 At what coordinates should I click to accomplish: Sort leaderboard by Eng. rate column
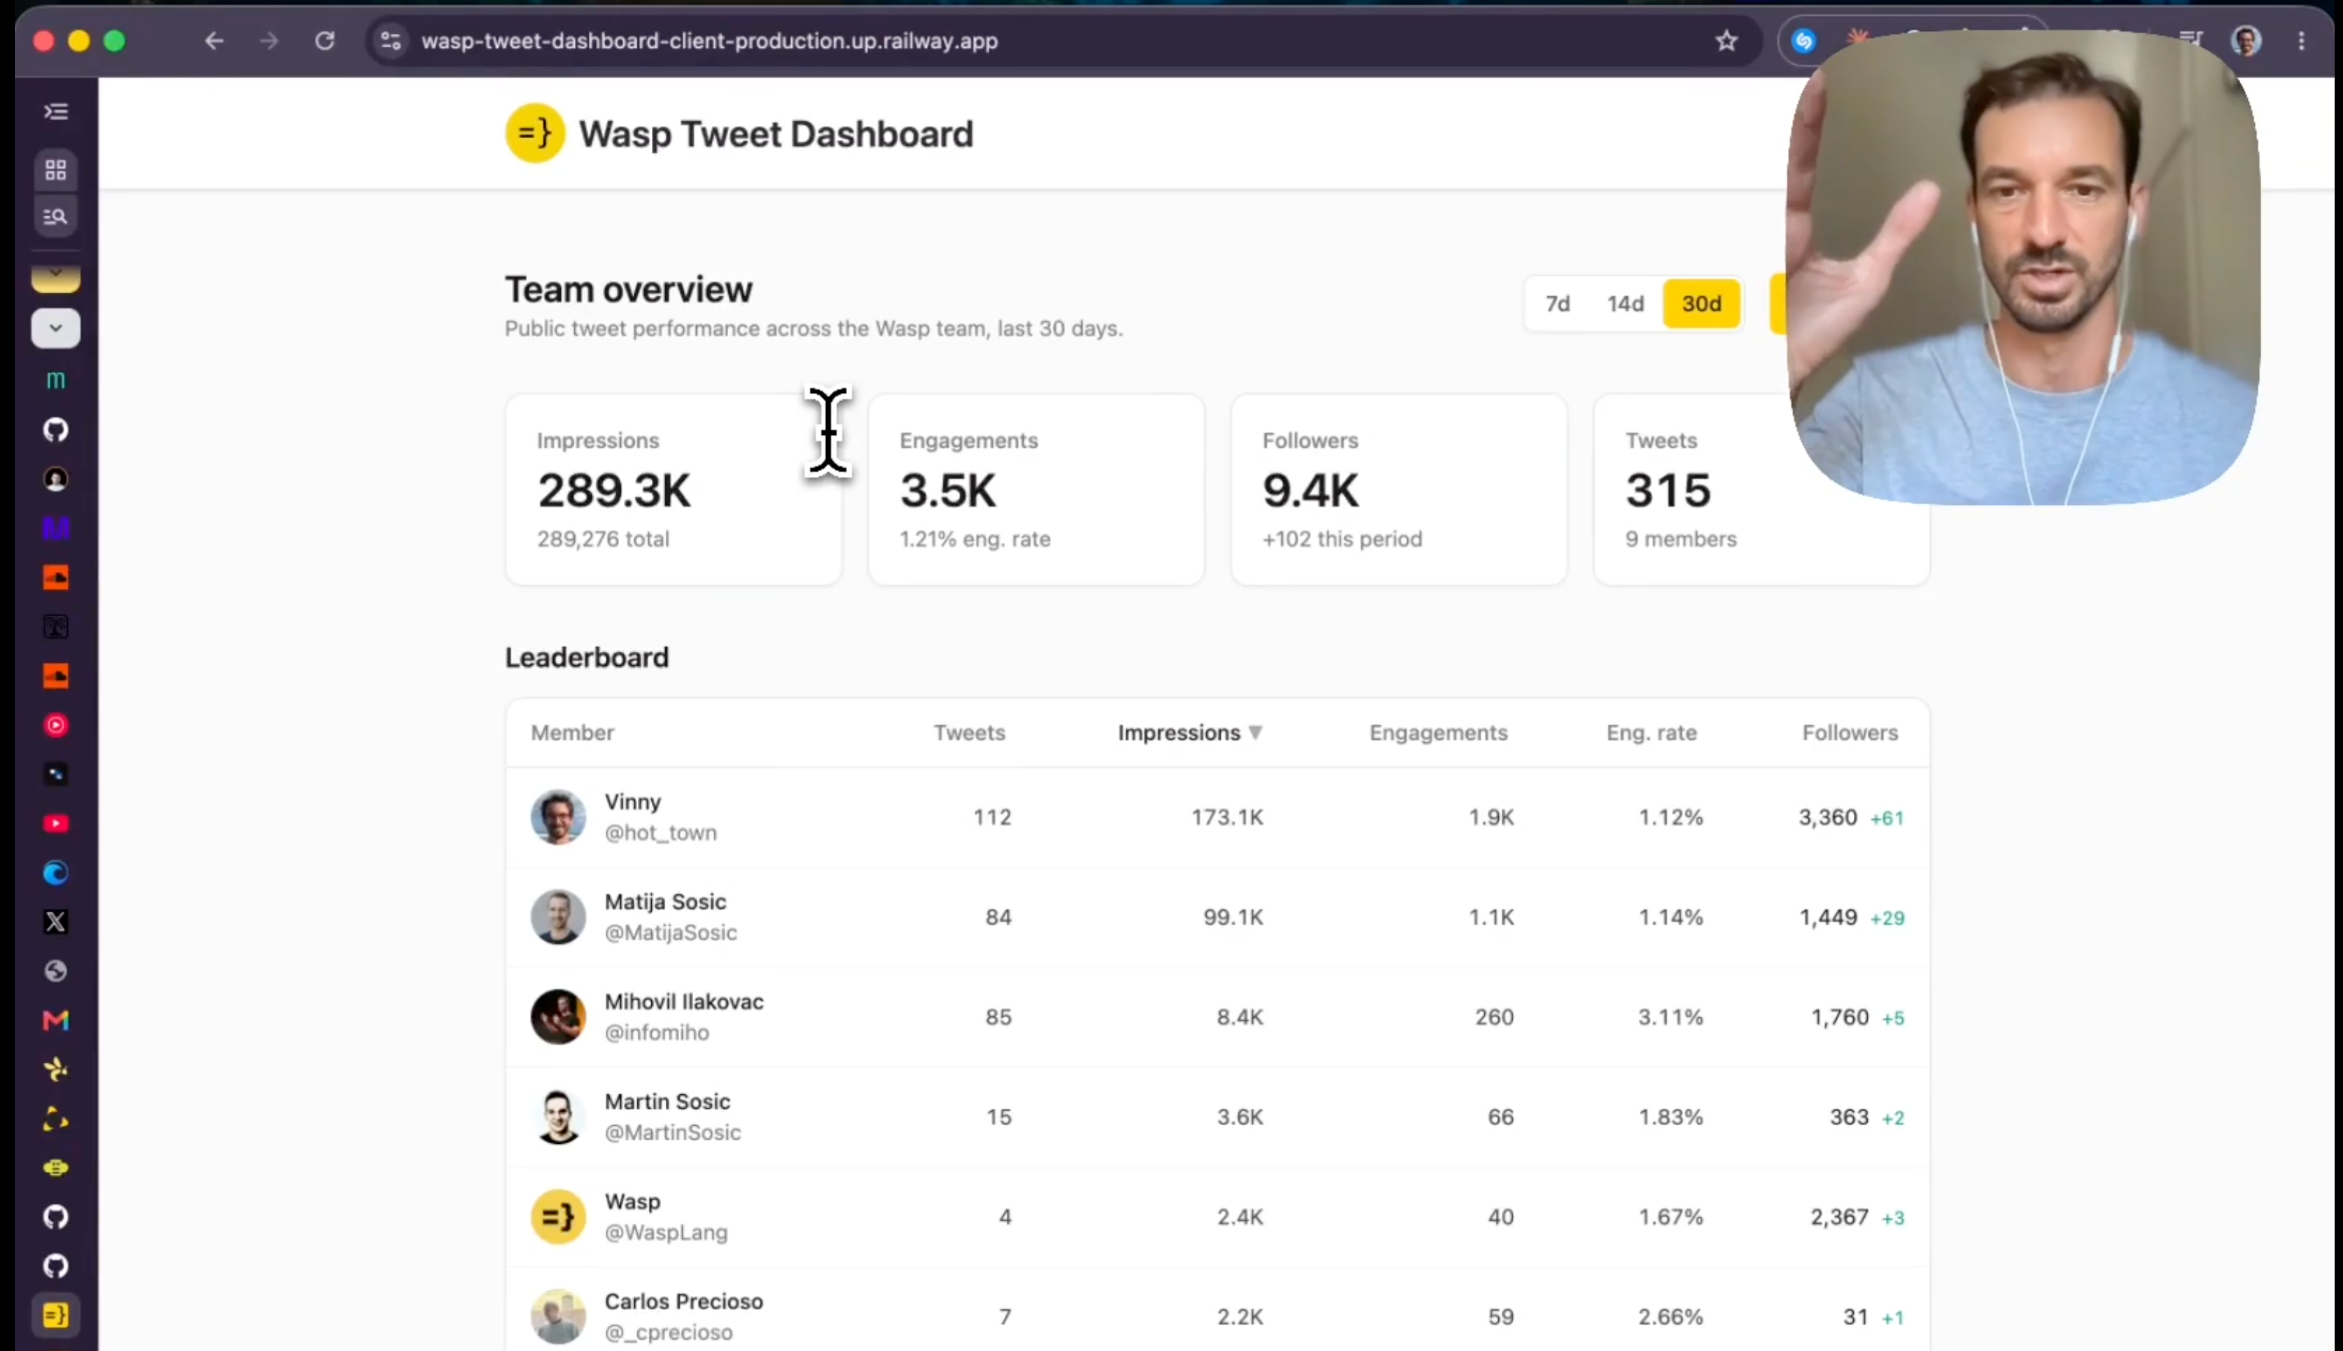point(1652,733)
